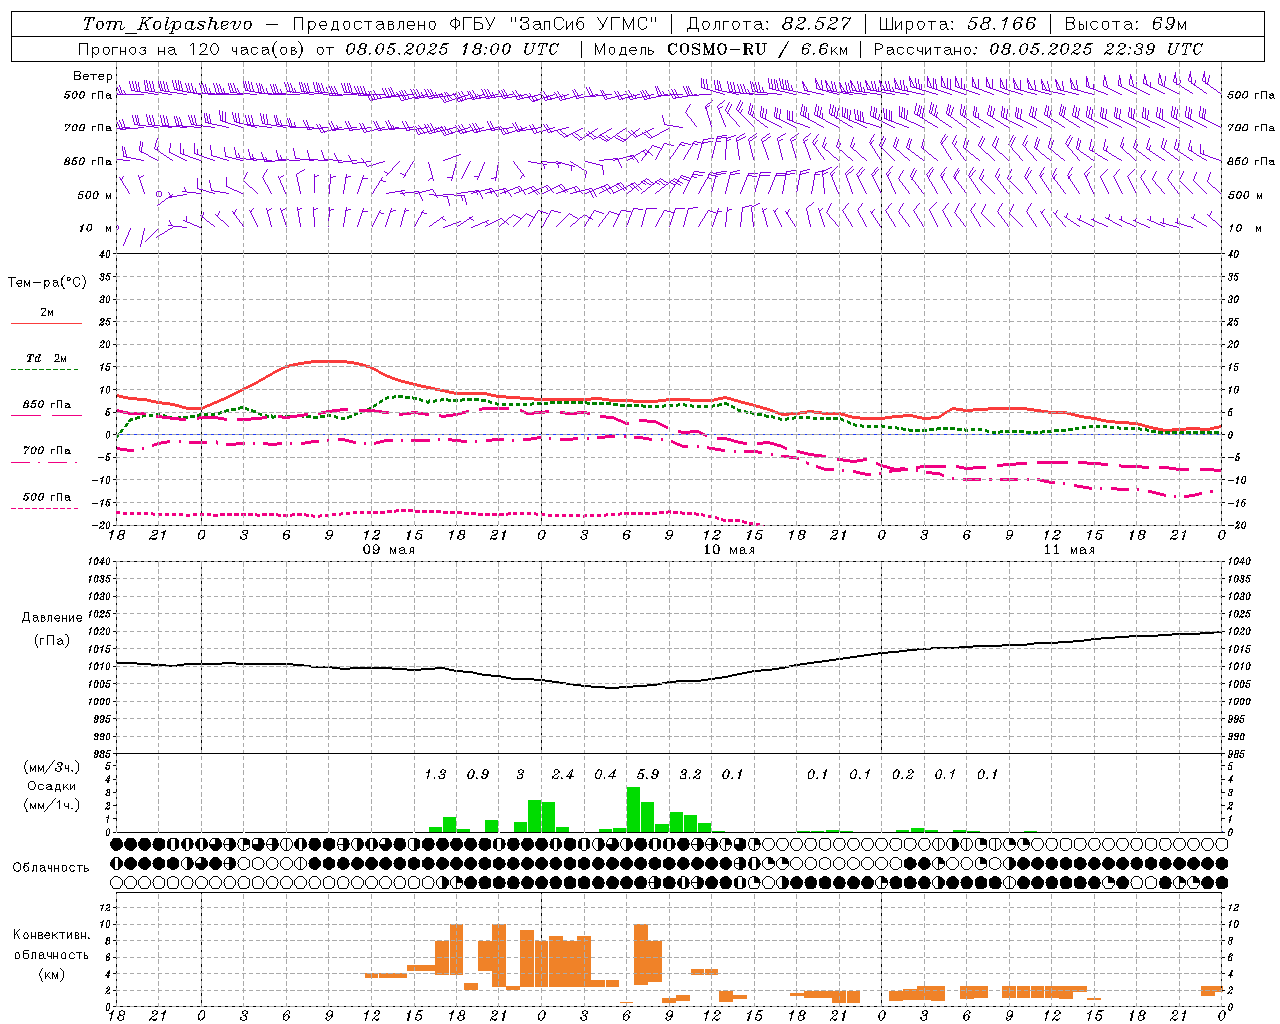Click the 'Высота: 69м' elevation text
The image size is (1280, 1024).
click(1126, 24)
